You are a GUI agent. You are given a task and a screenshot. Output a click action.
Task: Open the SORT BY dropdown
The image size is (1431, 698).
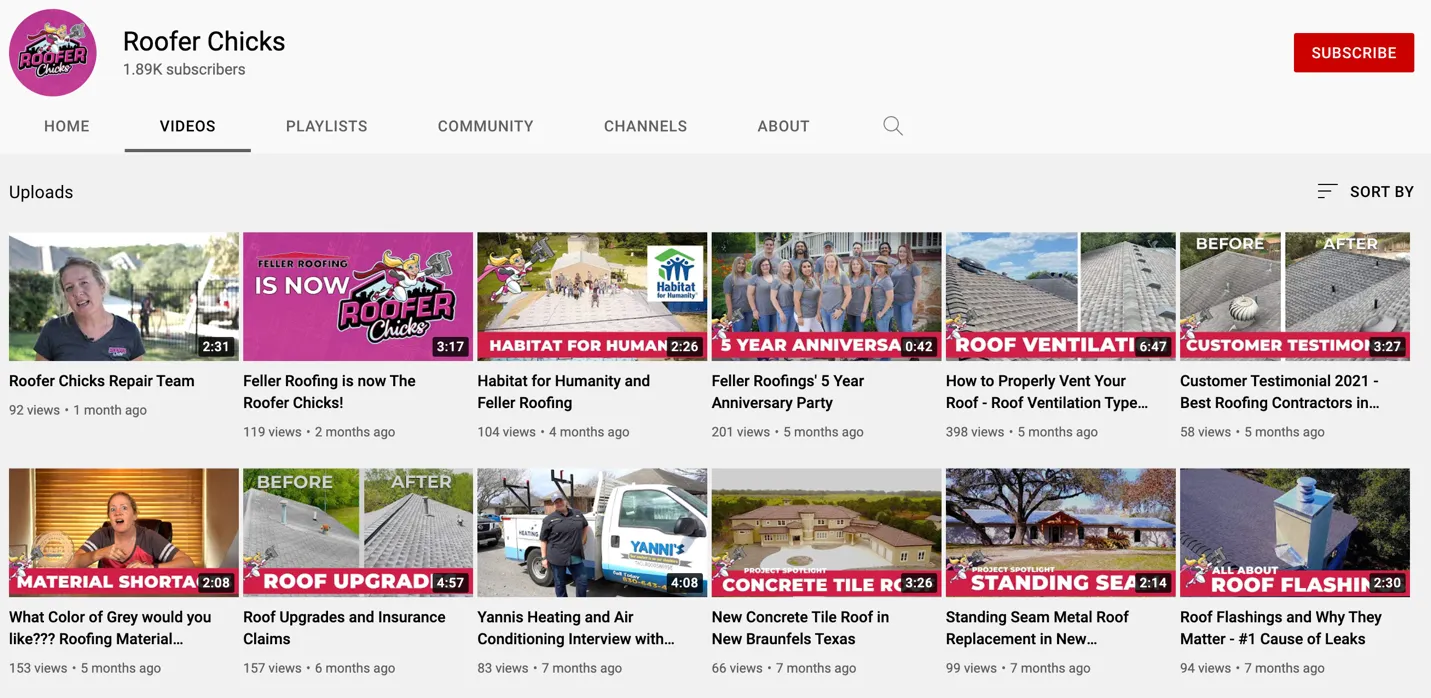1365,191
